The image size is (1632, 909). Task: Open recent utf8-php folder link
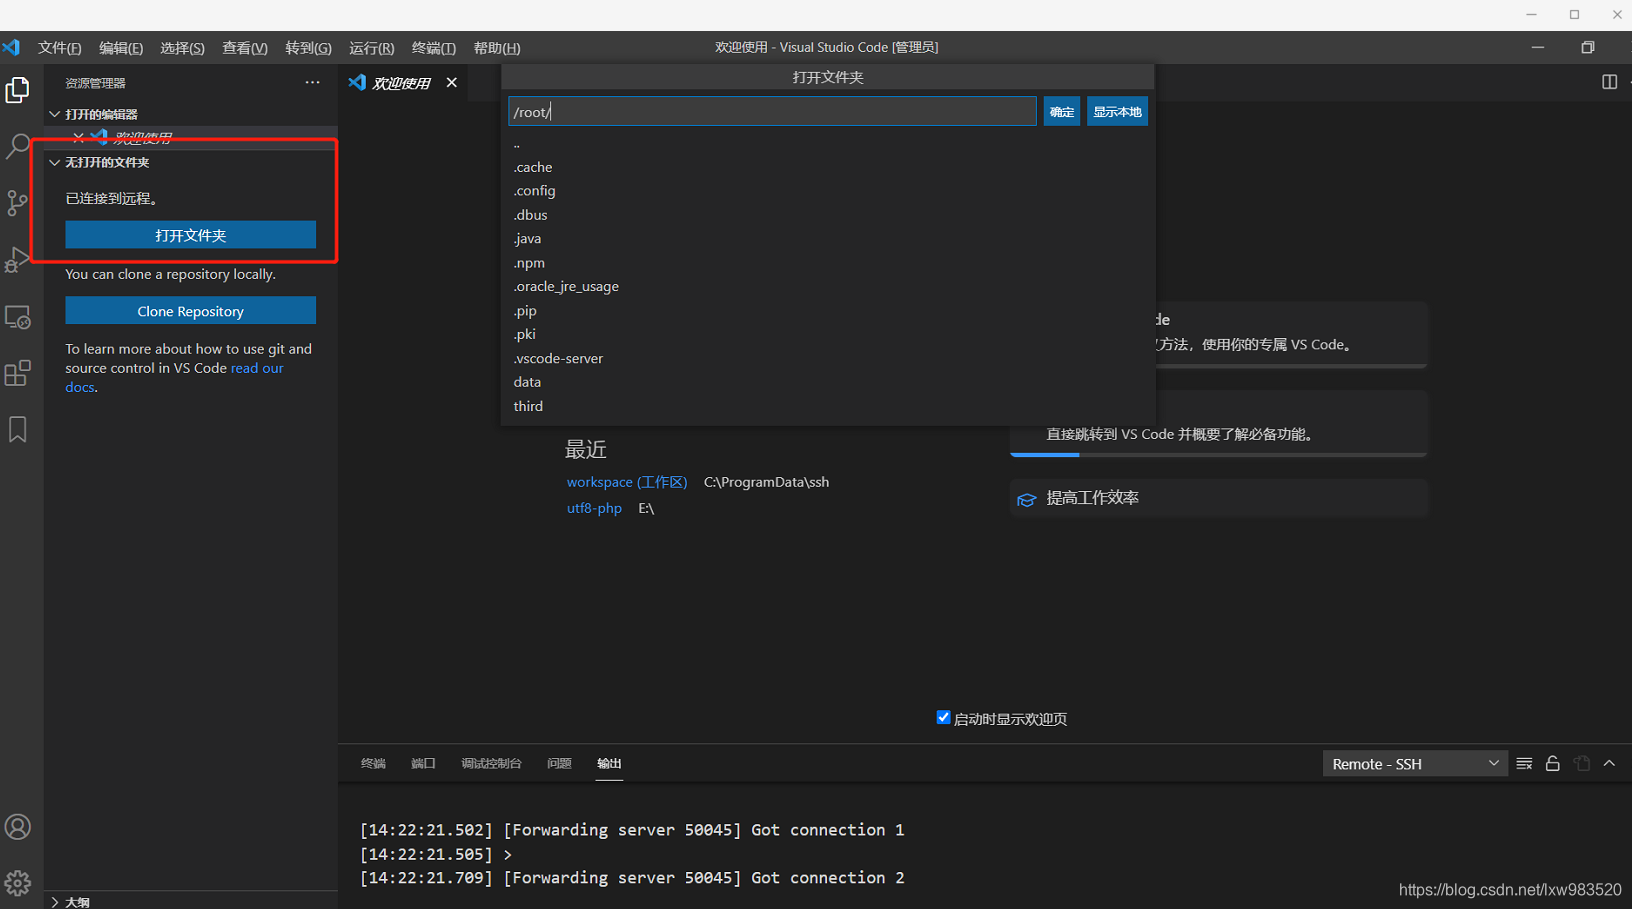(x=594, y=508)
